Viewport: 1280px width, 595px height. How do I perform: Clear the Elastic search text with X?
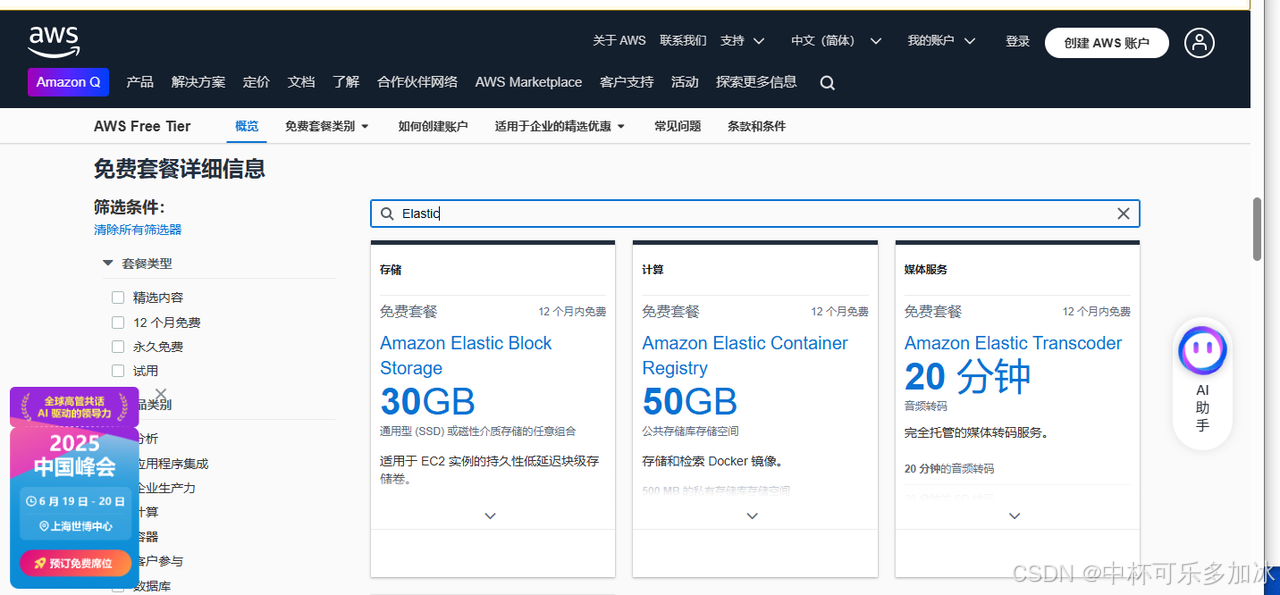coord(1123,214)
